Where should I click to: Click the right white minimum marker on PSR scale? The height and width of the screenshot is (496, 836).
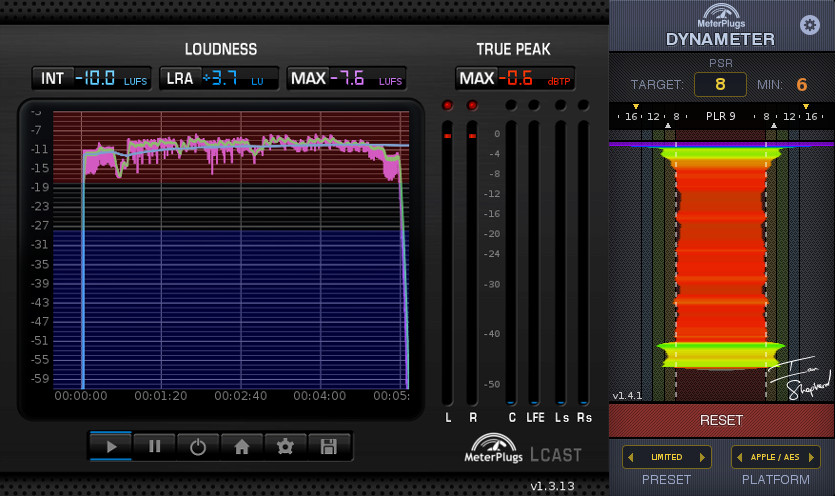pyautogui.click(x=774, y=125)
